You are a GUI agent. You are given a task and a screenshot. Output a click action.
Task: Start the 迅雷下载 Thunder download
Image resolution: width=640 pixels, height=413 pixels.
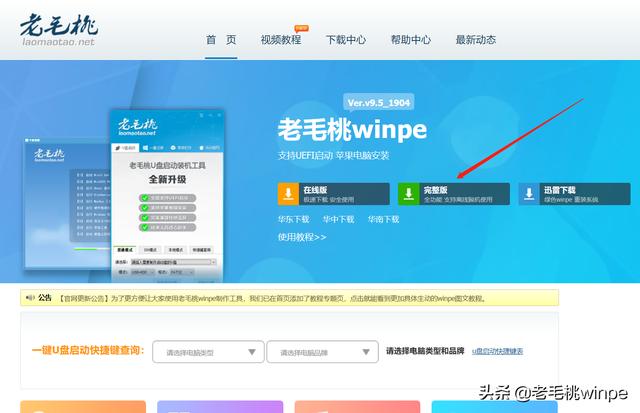(x=574, y=194)
